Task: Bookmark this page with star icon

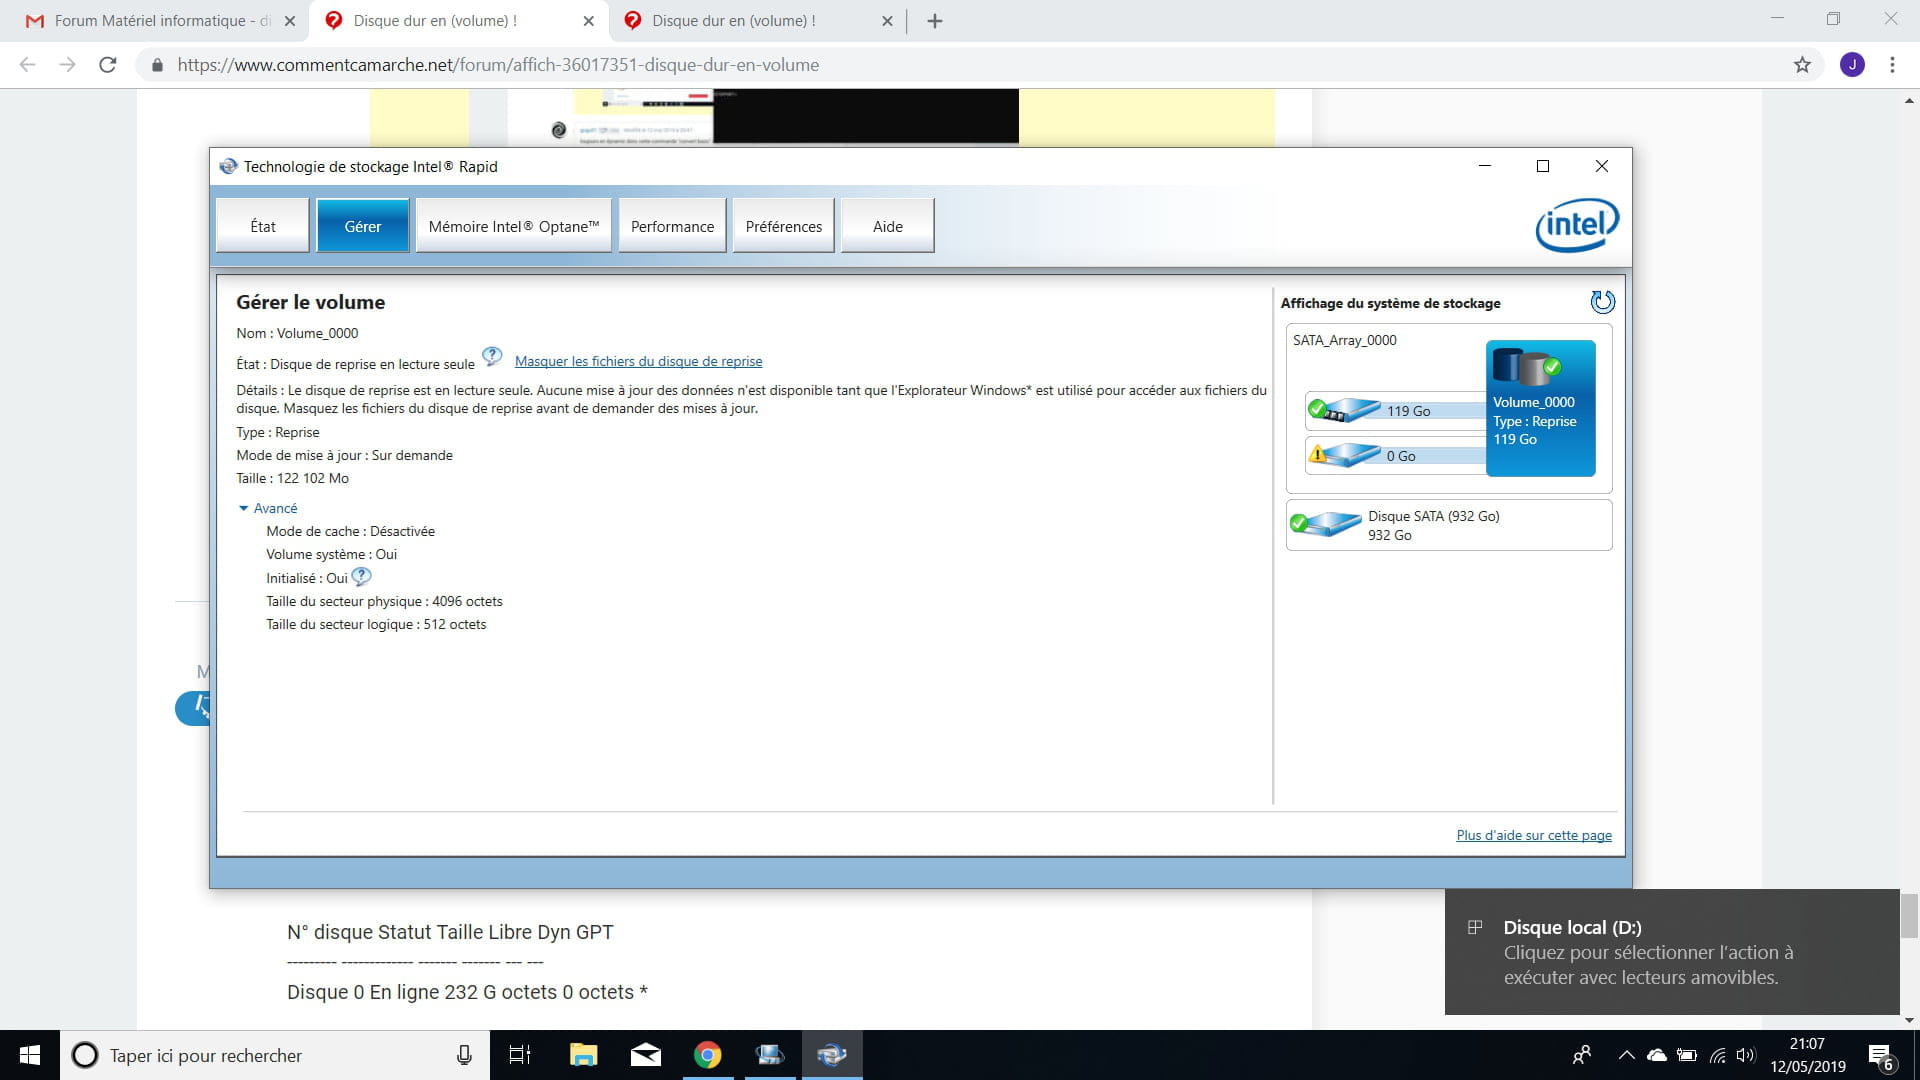Action: point(1802,65)
